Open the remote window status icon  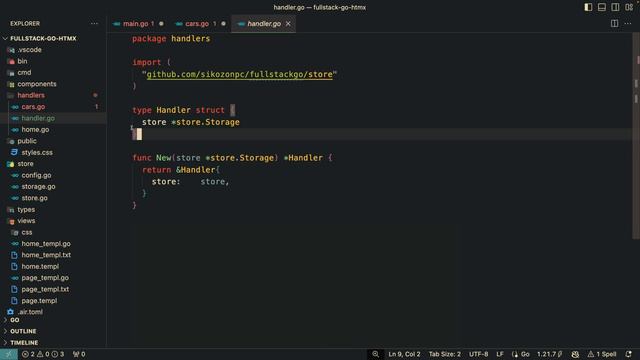point(9,354)
